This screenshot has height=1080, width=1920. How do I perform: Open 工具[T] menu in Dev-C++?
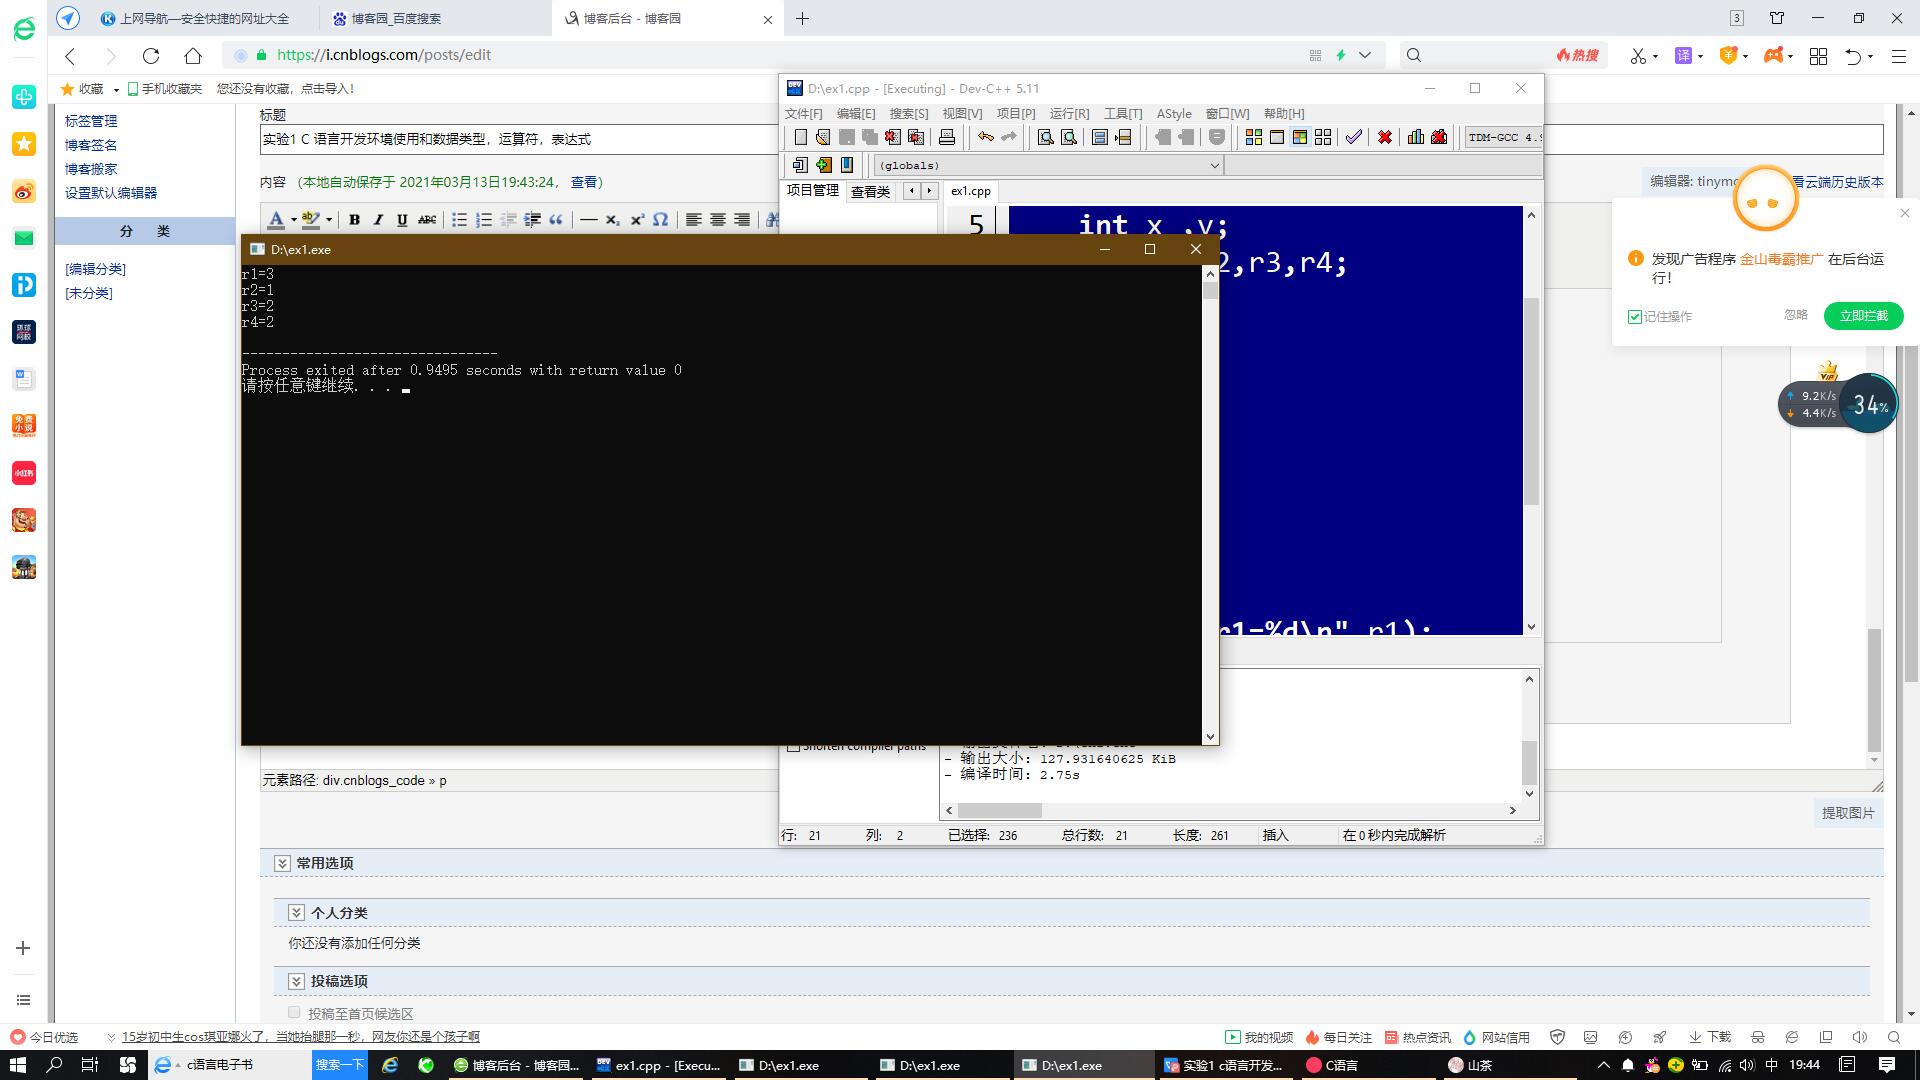click(x=1123, y=113)
